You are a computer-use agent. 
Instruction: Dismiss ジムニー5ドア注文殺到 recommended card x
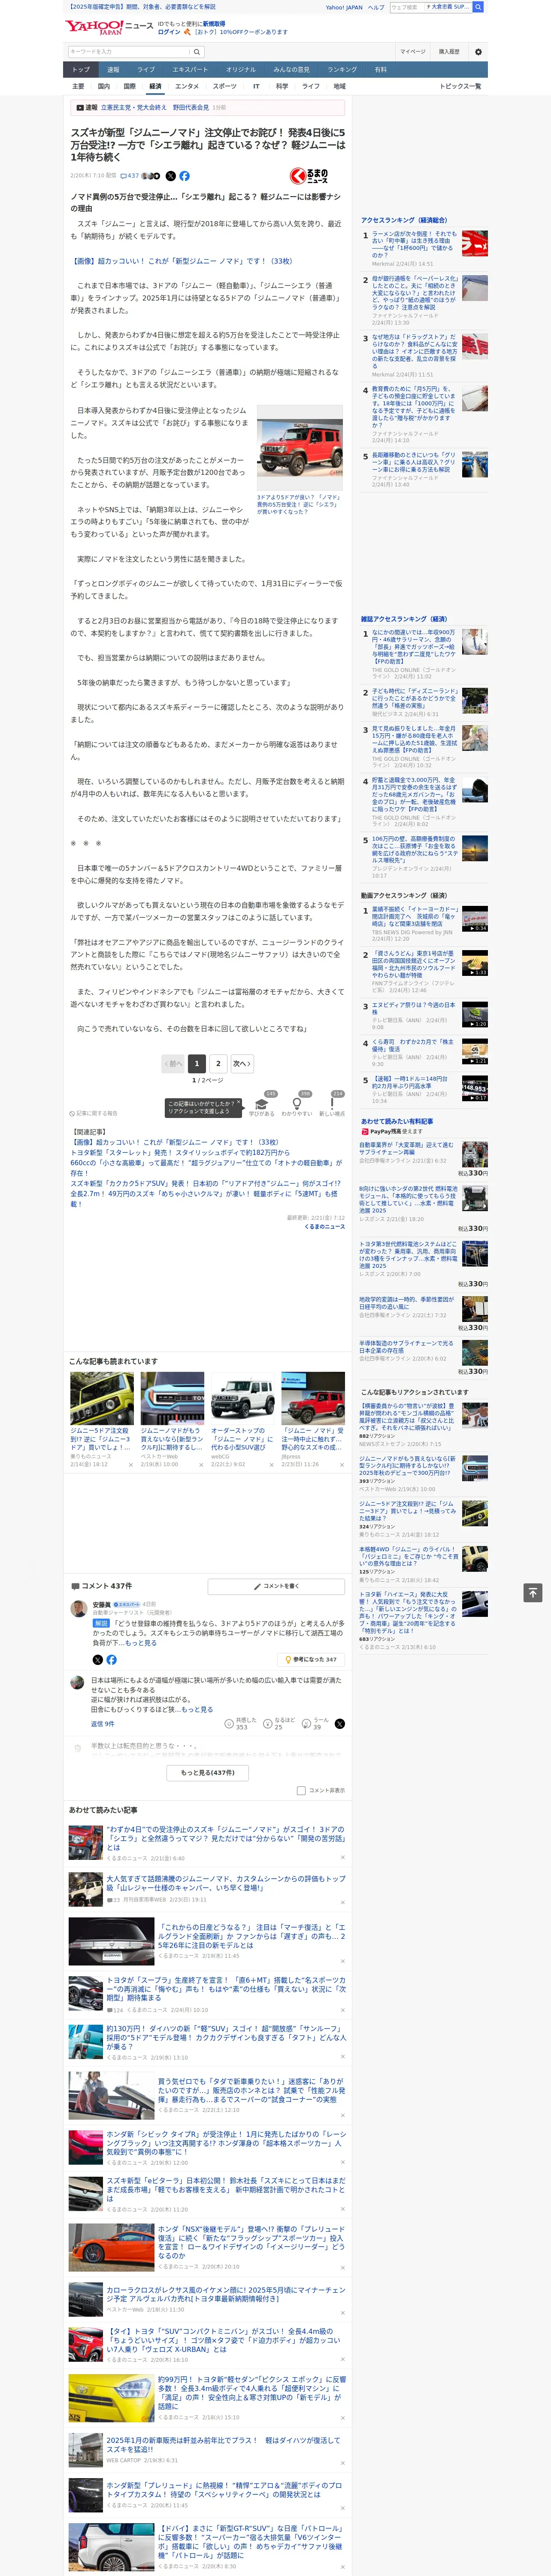click(x=130, y=1465)
